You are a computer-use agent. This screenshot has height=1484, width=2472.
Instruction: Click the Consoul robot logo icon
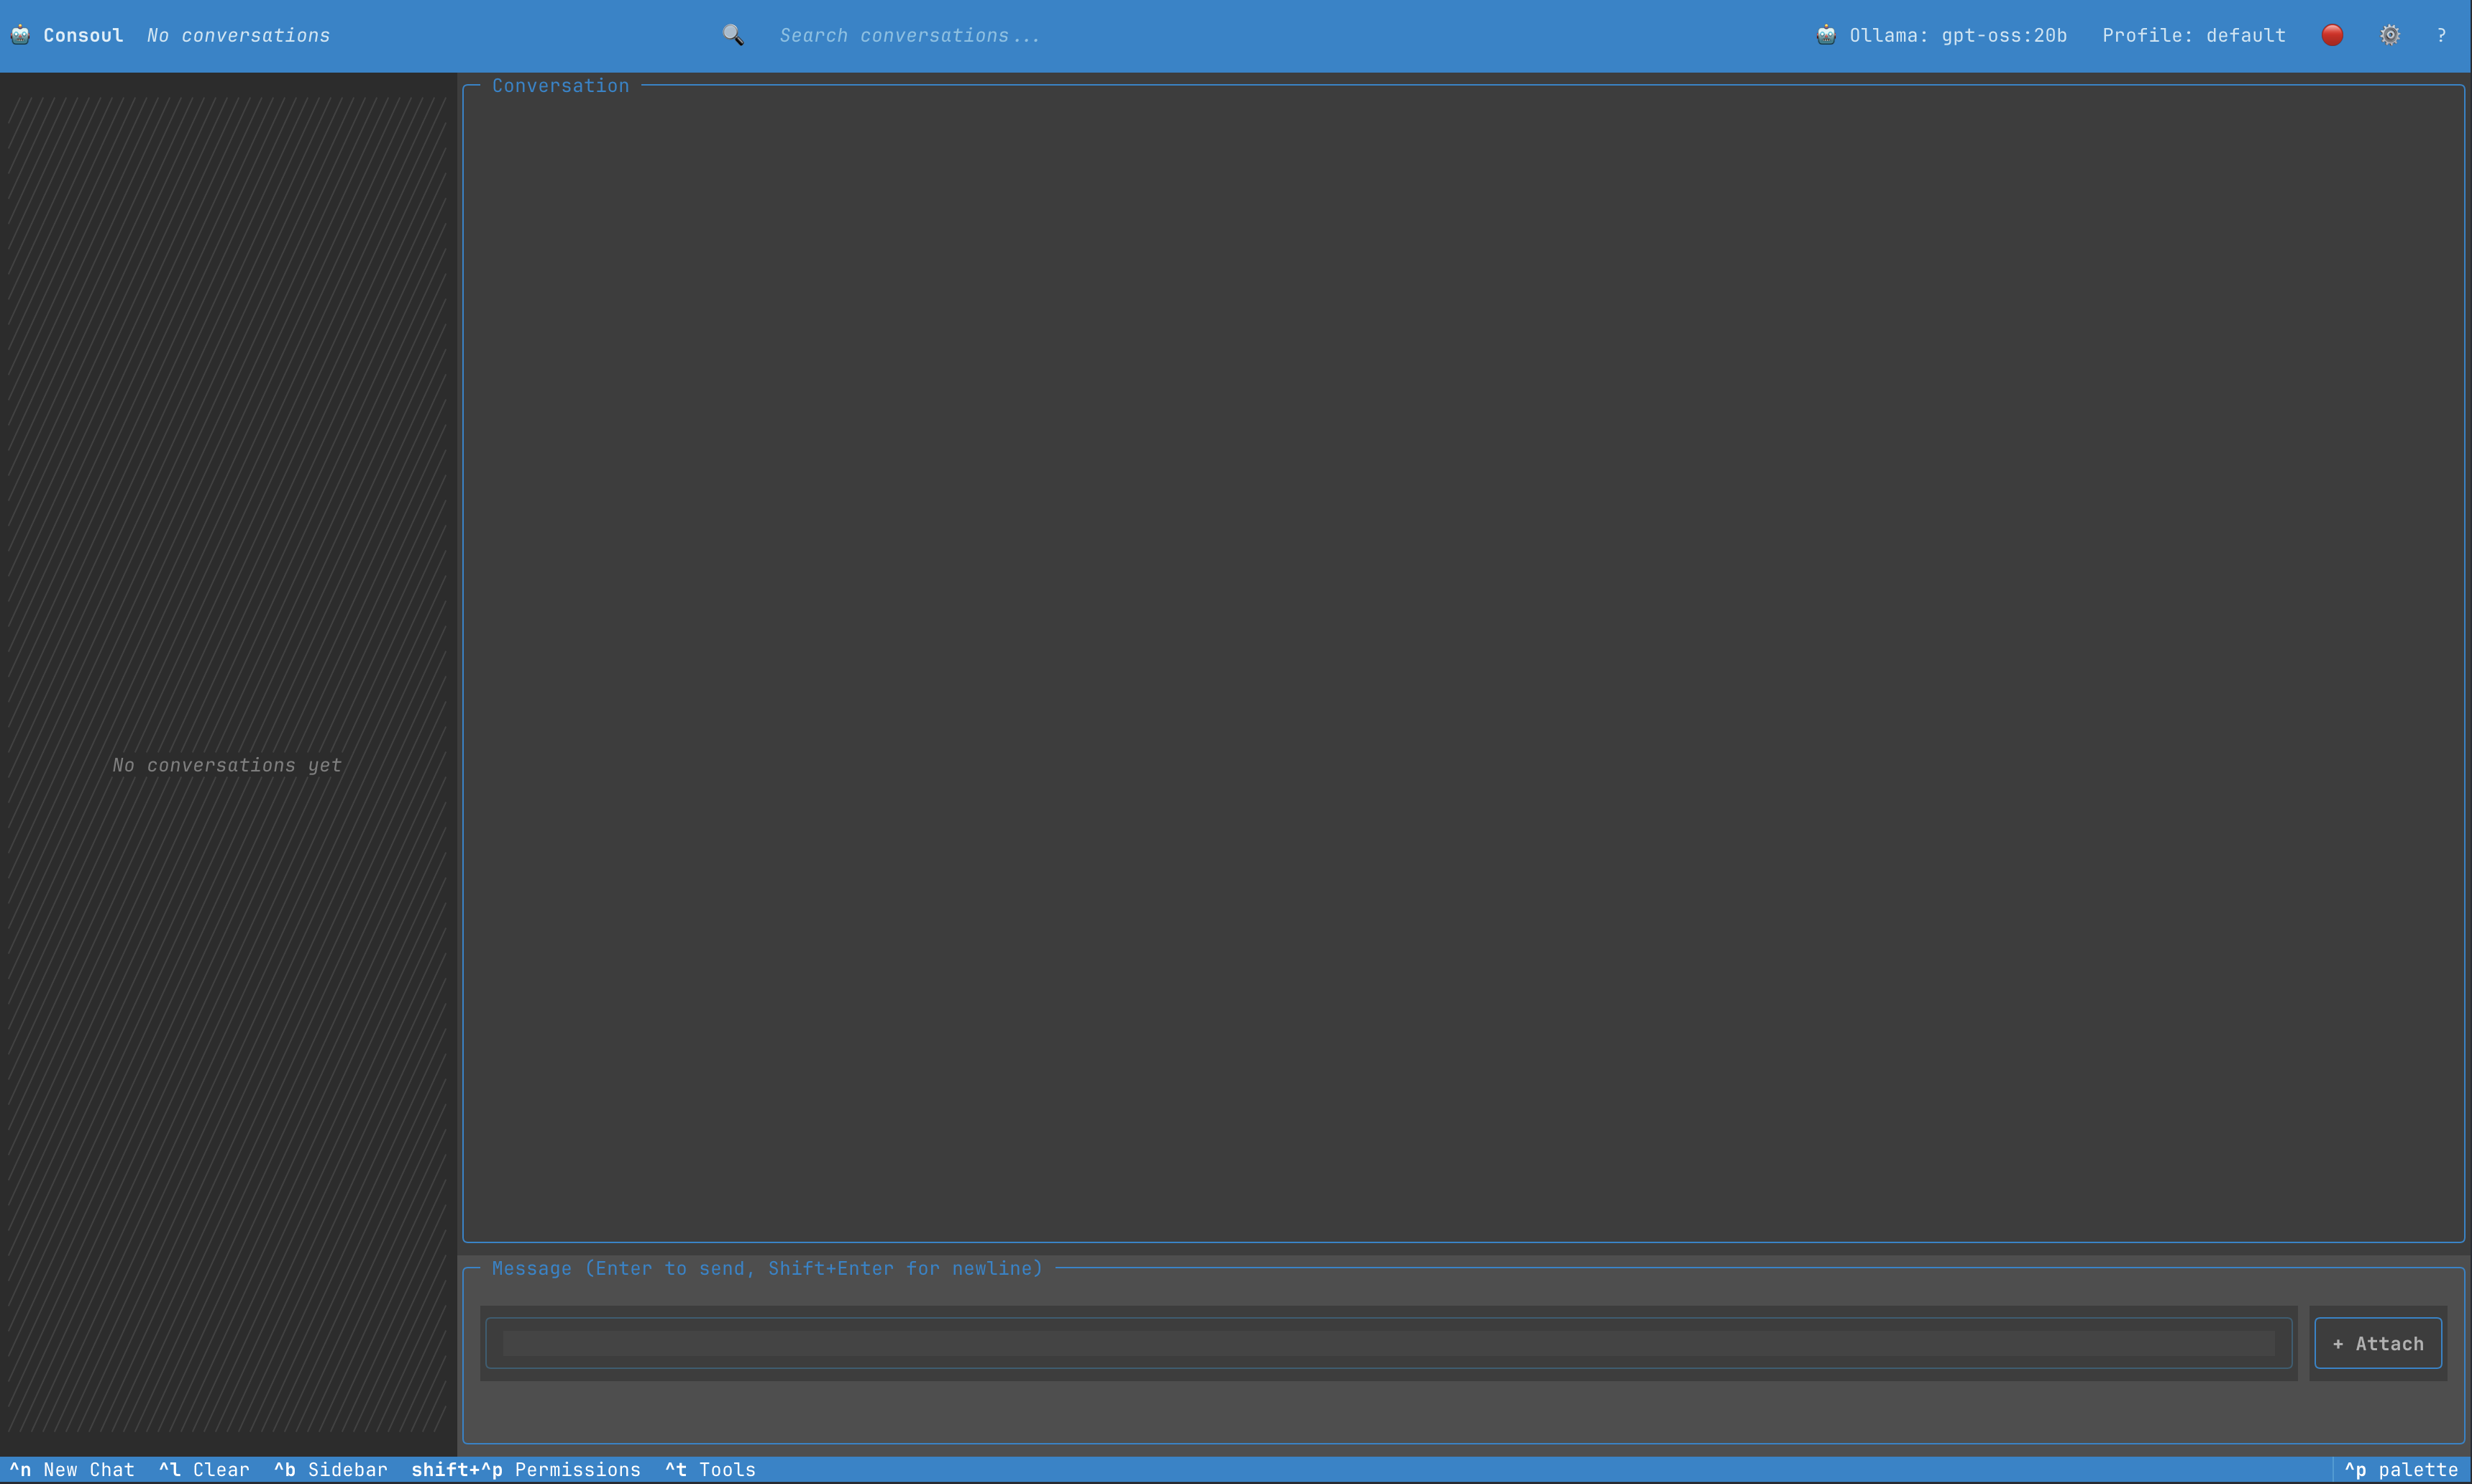point(20,35)
